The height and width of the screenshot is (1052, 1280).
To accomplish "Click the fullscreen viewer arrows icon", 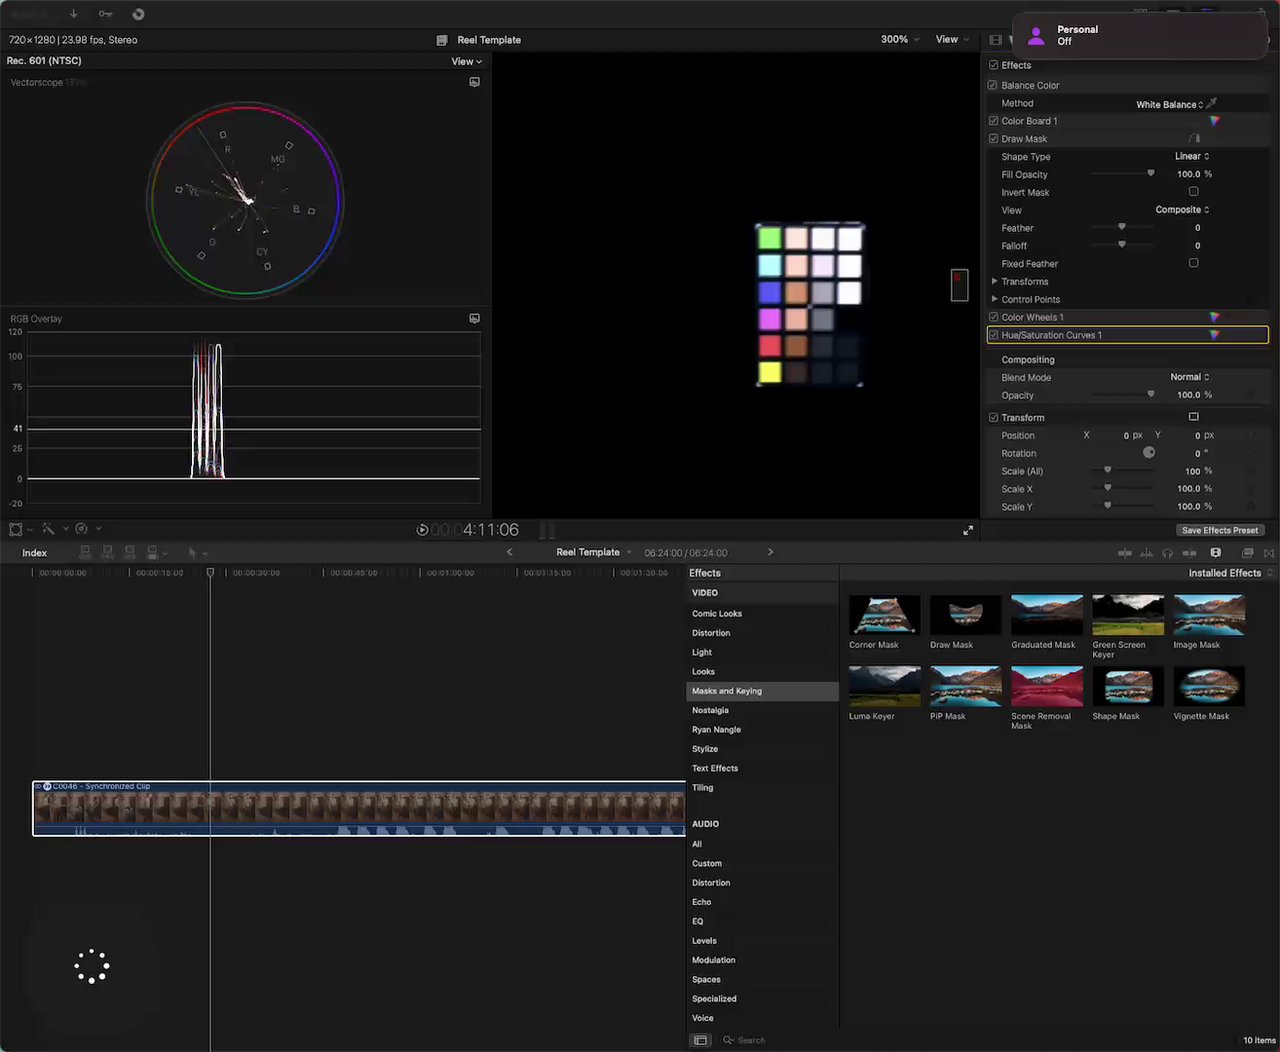I will 968,530.
